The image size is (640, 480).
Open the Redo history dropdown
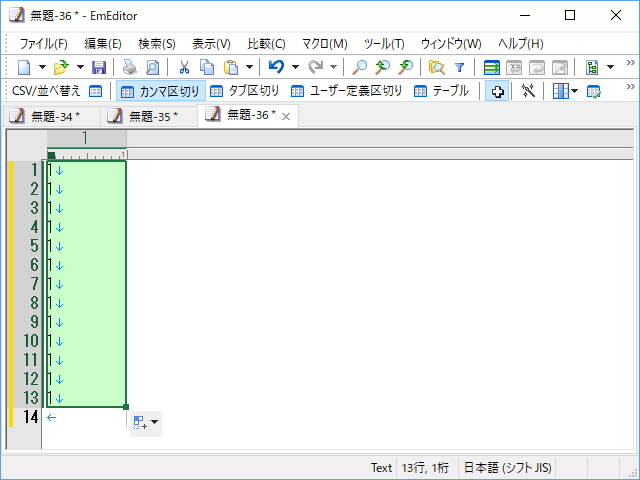pos(333,67)
